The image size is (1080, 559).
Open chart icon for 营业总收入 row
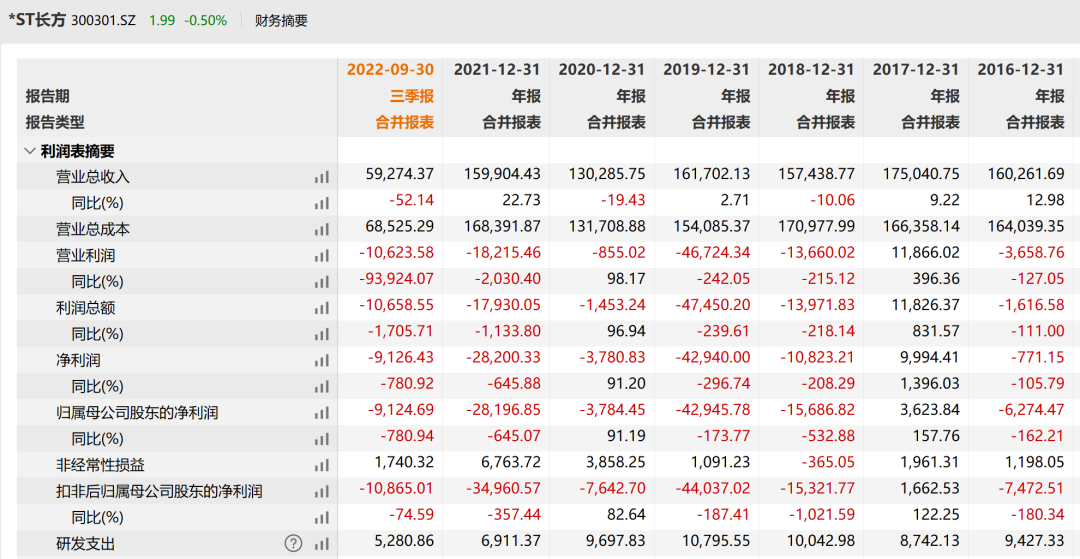point(321,177)
